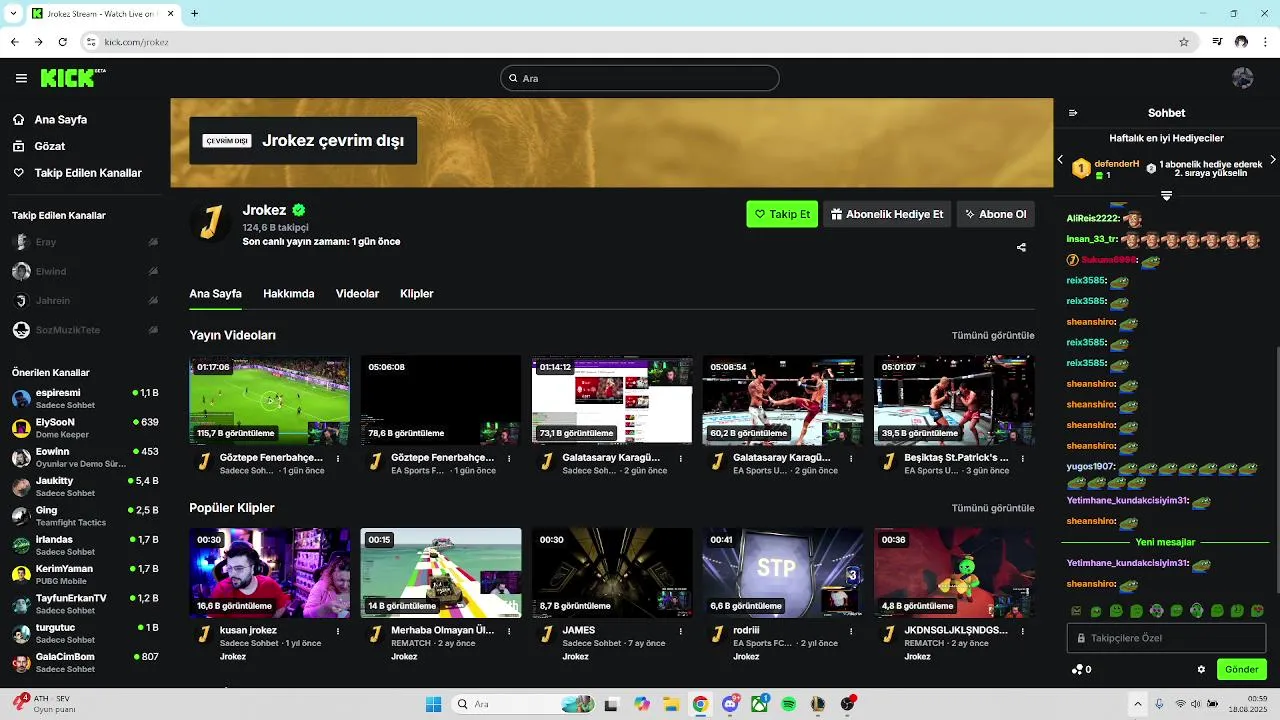1280x720 pixels.
Task: Open chat settings gear icon
Action: tap(1201, 669)
